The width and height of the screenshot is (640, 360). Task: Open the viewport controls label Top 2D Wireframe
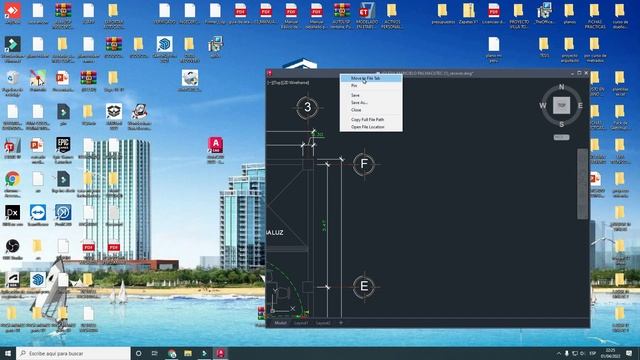point(288,82)
